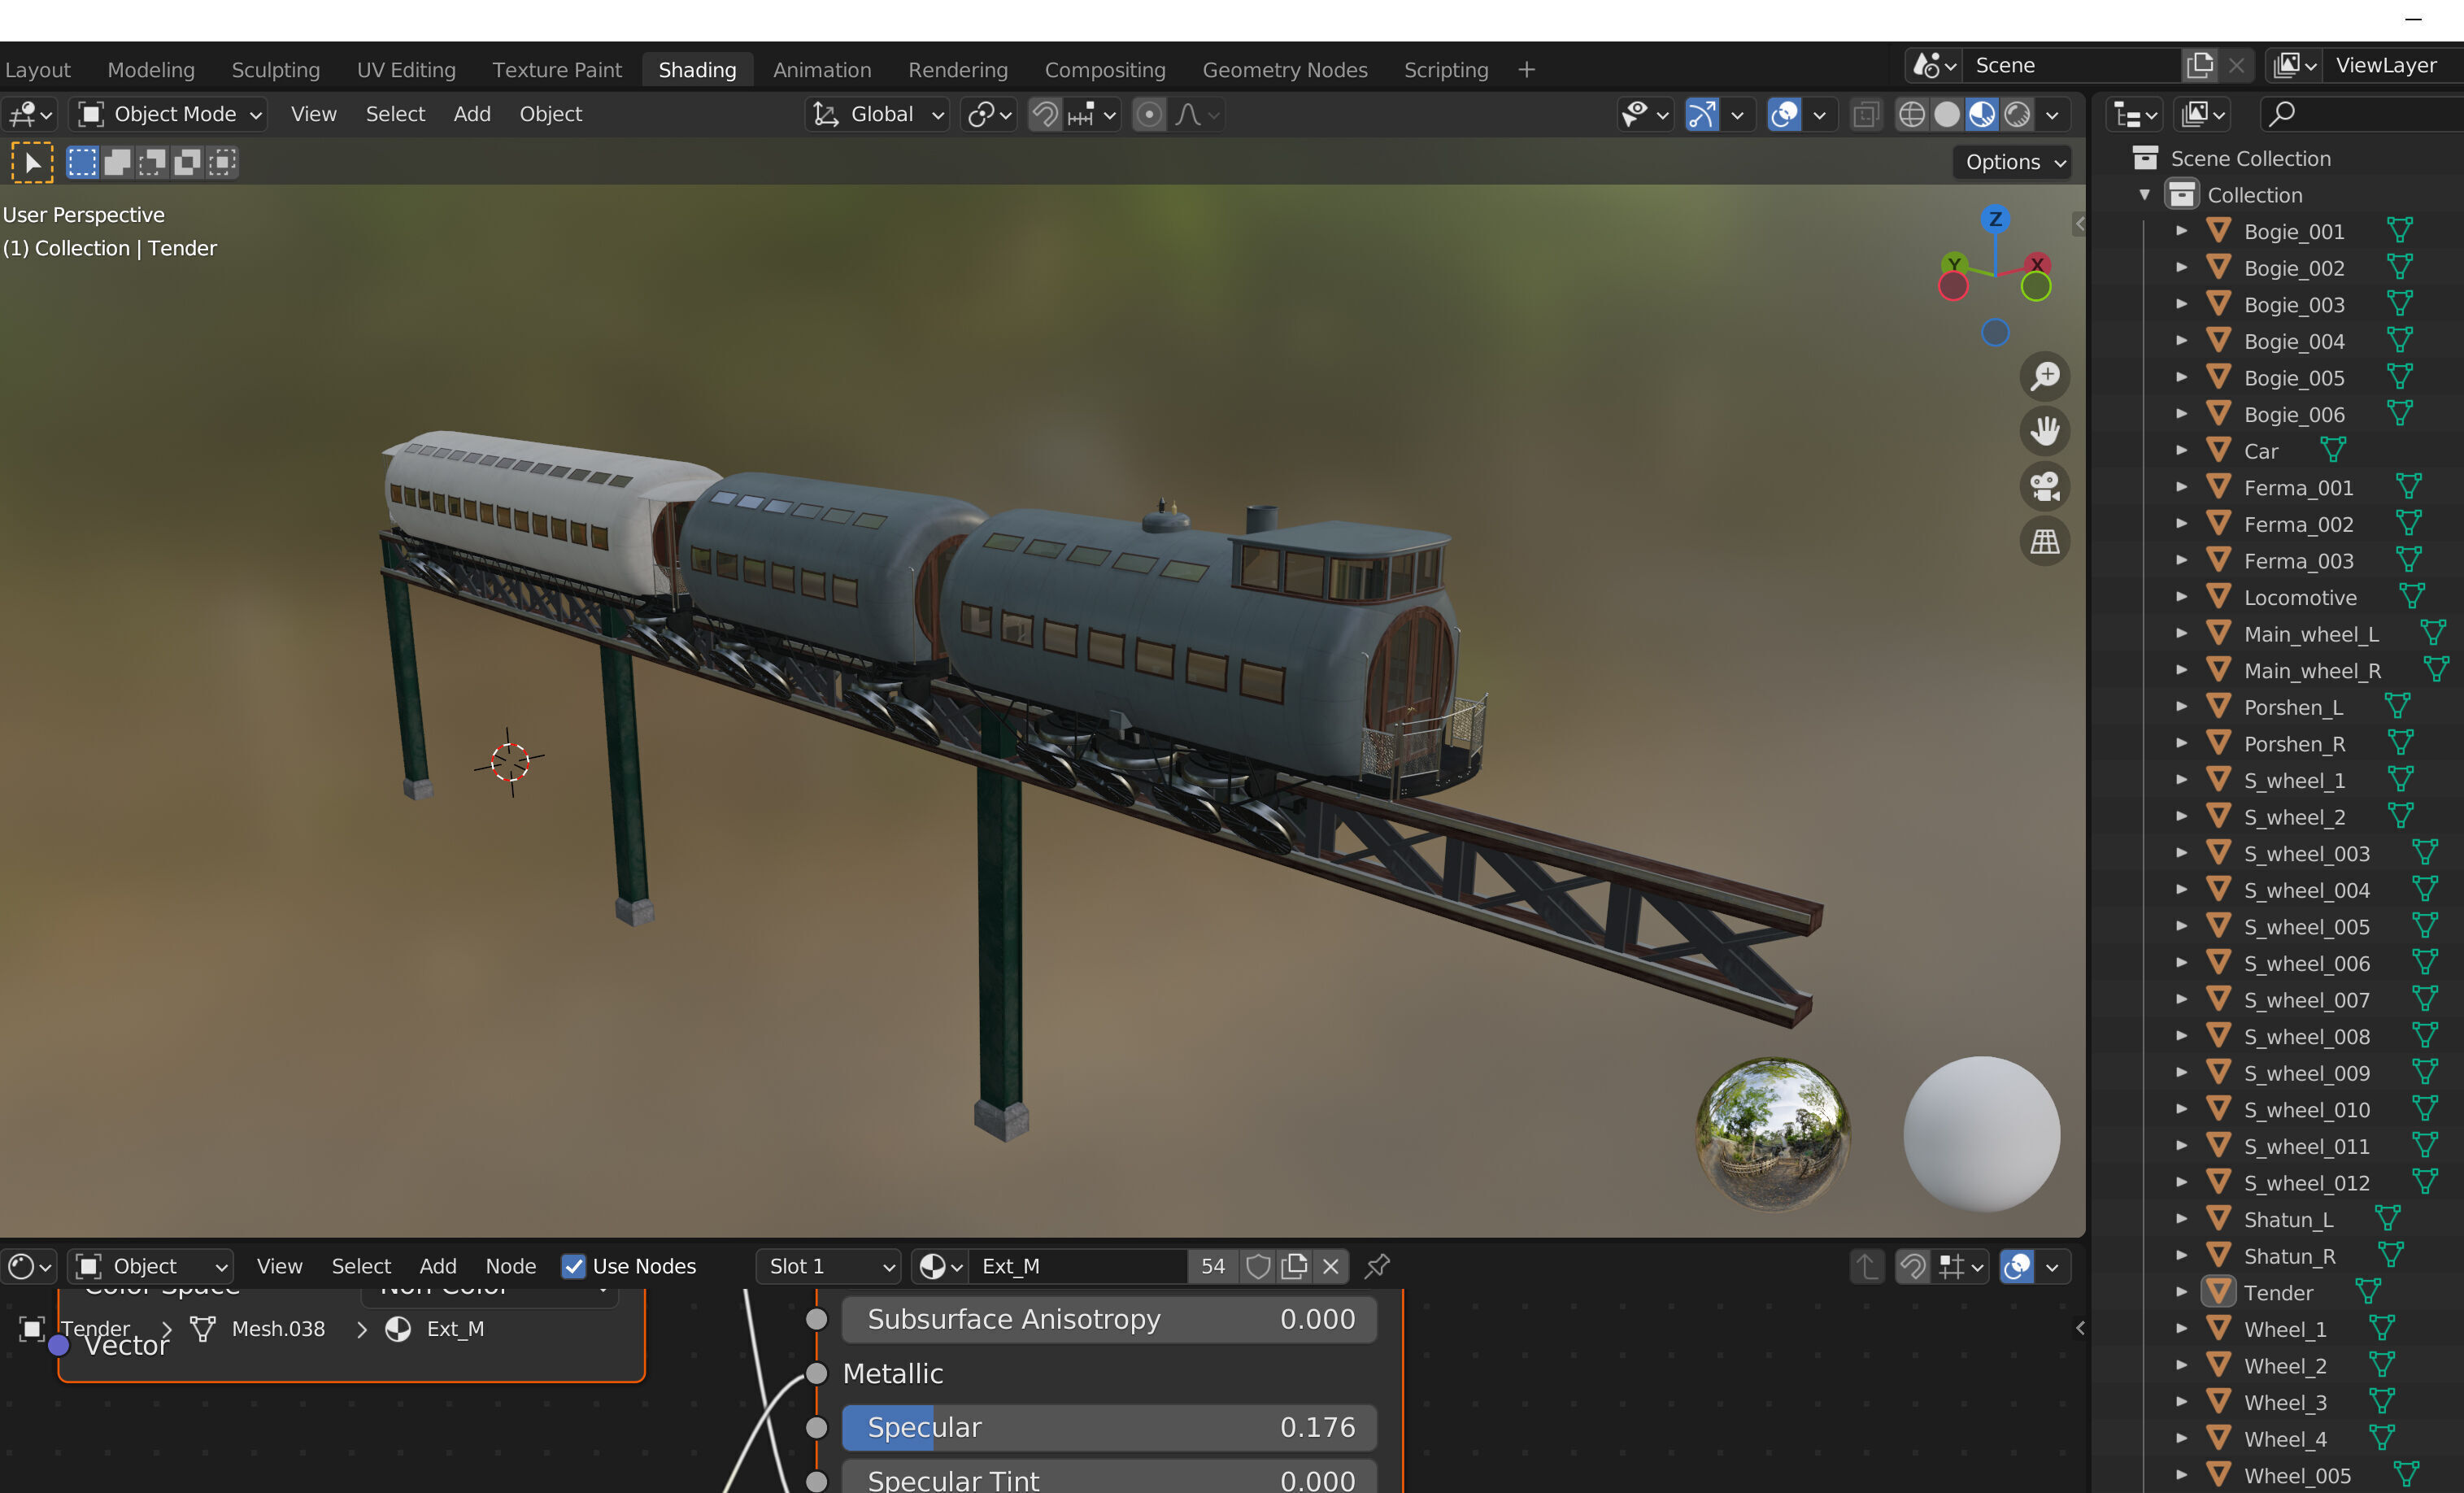Image resolution: width=2464 pixels, height=1493 pixels.
Task: Expand the Locomotive tree item
Action: pyautogui.click(x=2181, y=597)
